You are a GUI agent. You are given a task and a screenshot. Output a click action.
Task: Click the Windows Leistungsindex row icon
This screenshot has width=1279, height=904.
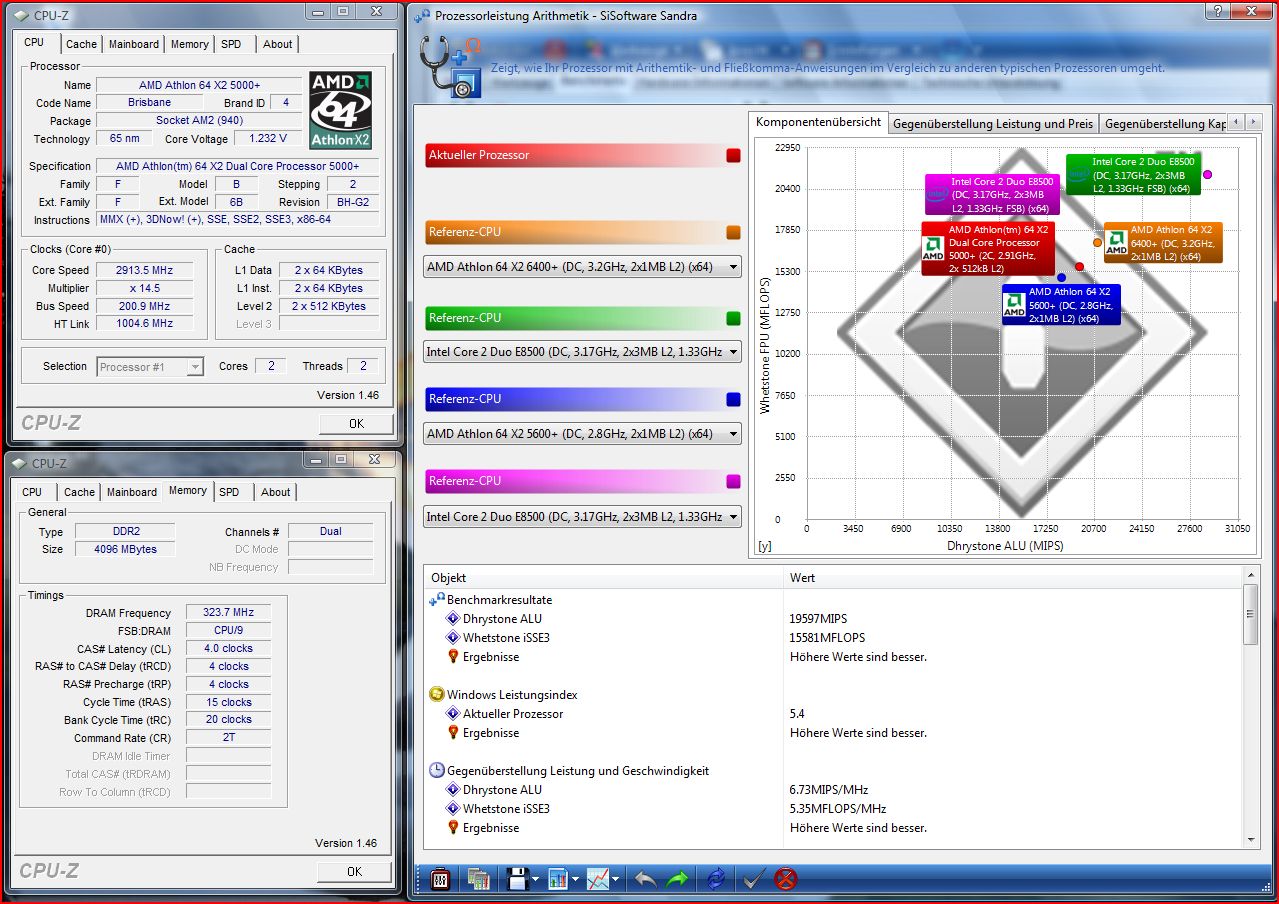click(437, 695)
